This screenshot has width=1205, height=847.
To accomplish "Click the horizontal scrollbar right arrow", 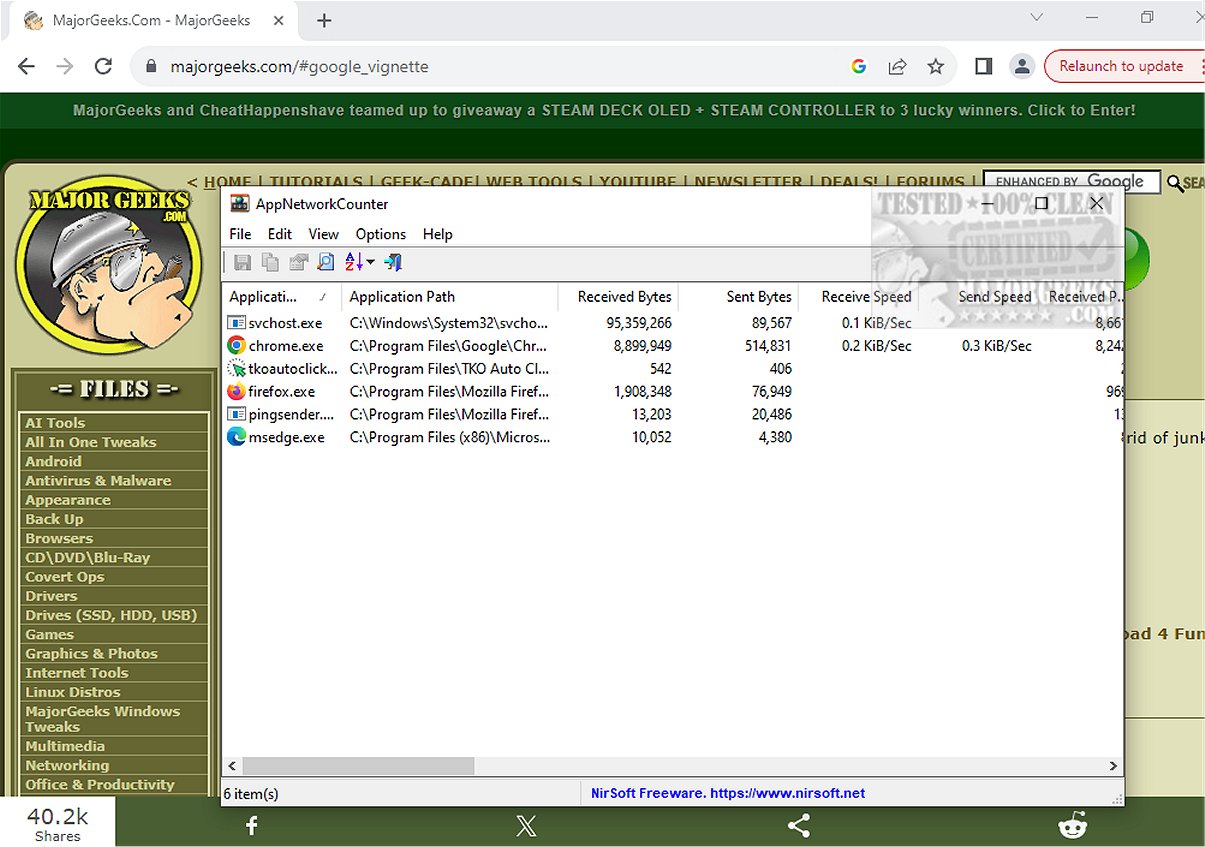I will [1114, 766].
